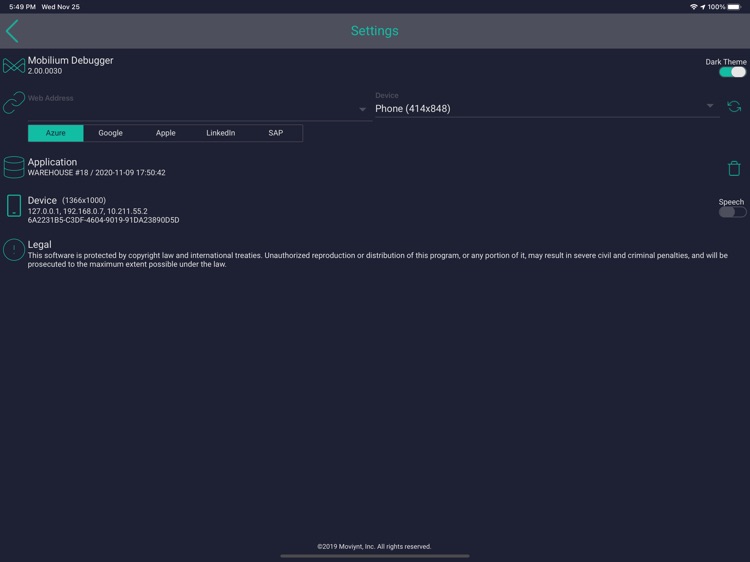Switch to the Apple tab
Viewport: 750px width, 562px height.
pyautogui.click(x=165, y=133)
